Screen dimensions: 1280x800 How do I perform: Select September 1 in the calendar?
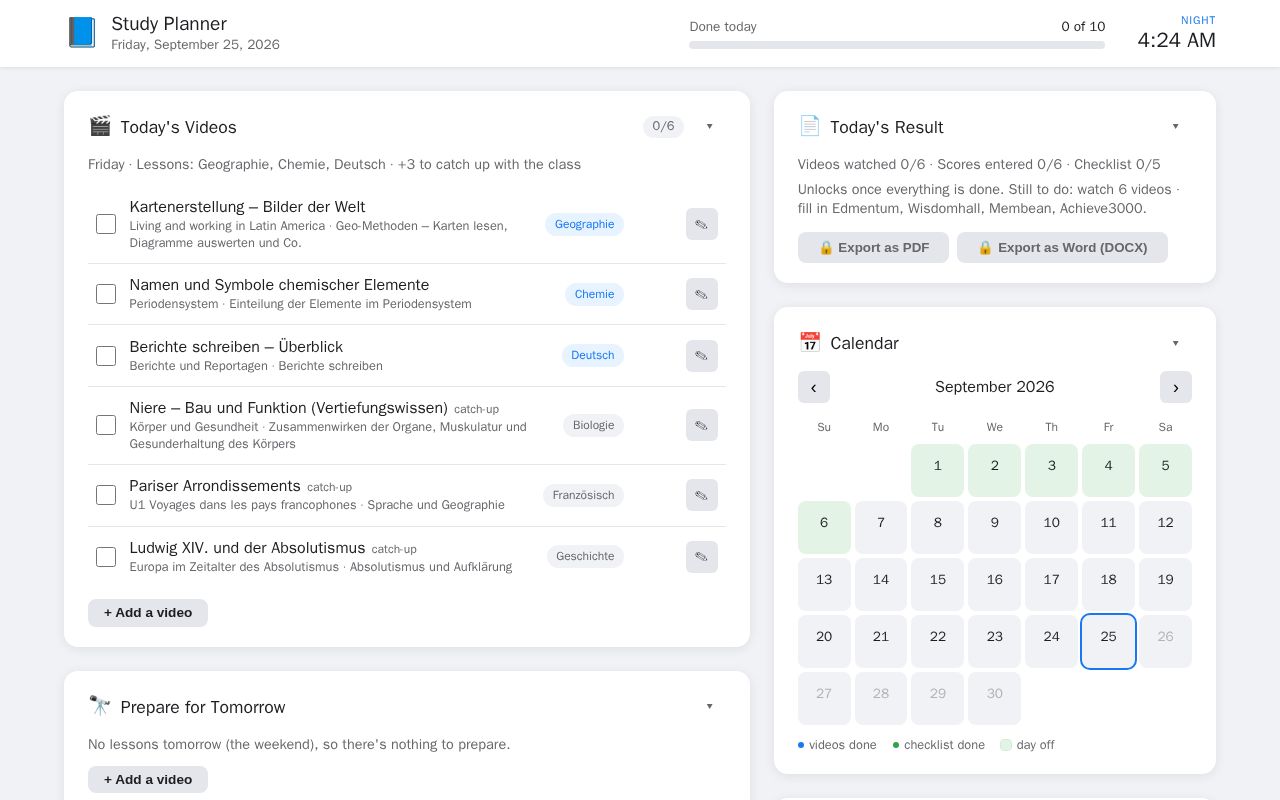(937, 470)
